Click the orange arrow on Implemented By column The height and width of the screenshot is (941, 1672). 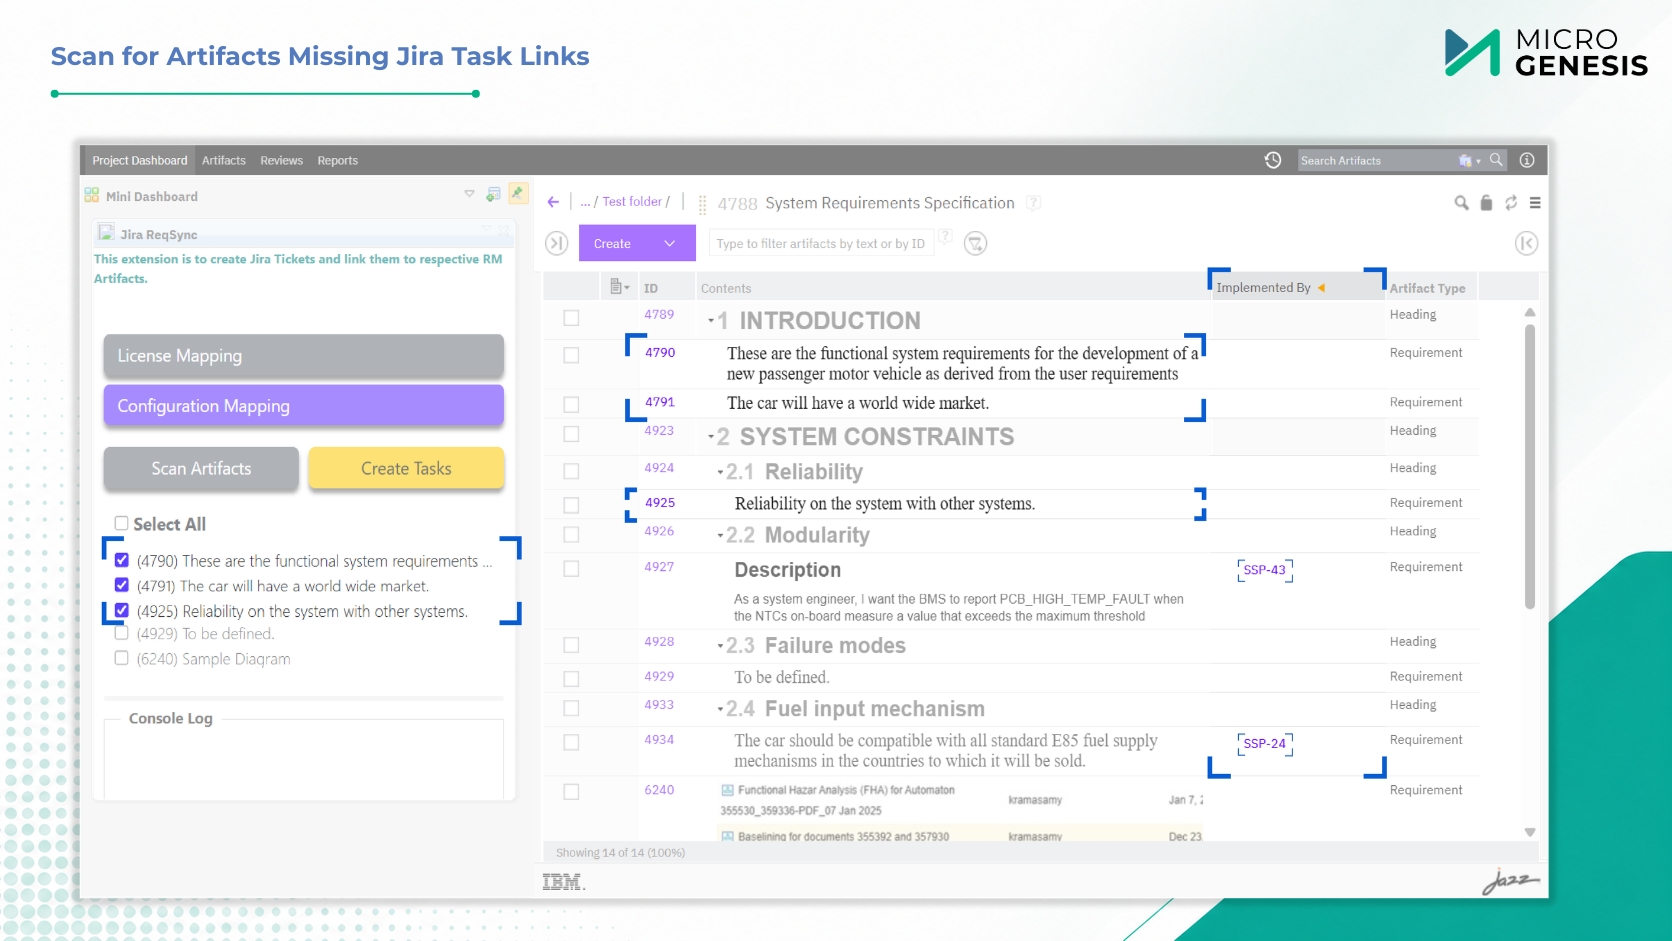1321,288
